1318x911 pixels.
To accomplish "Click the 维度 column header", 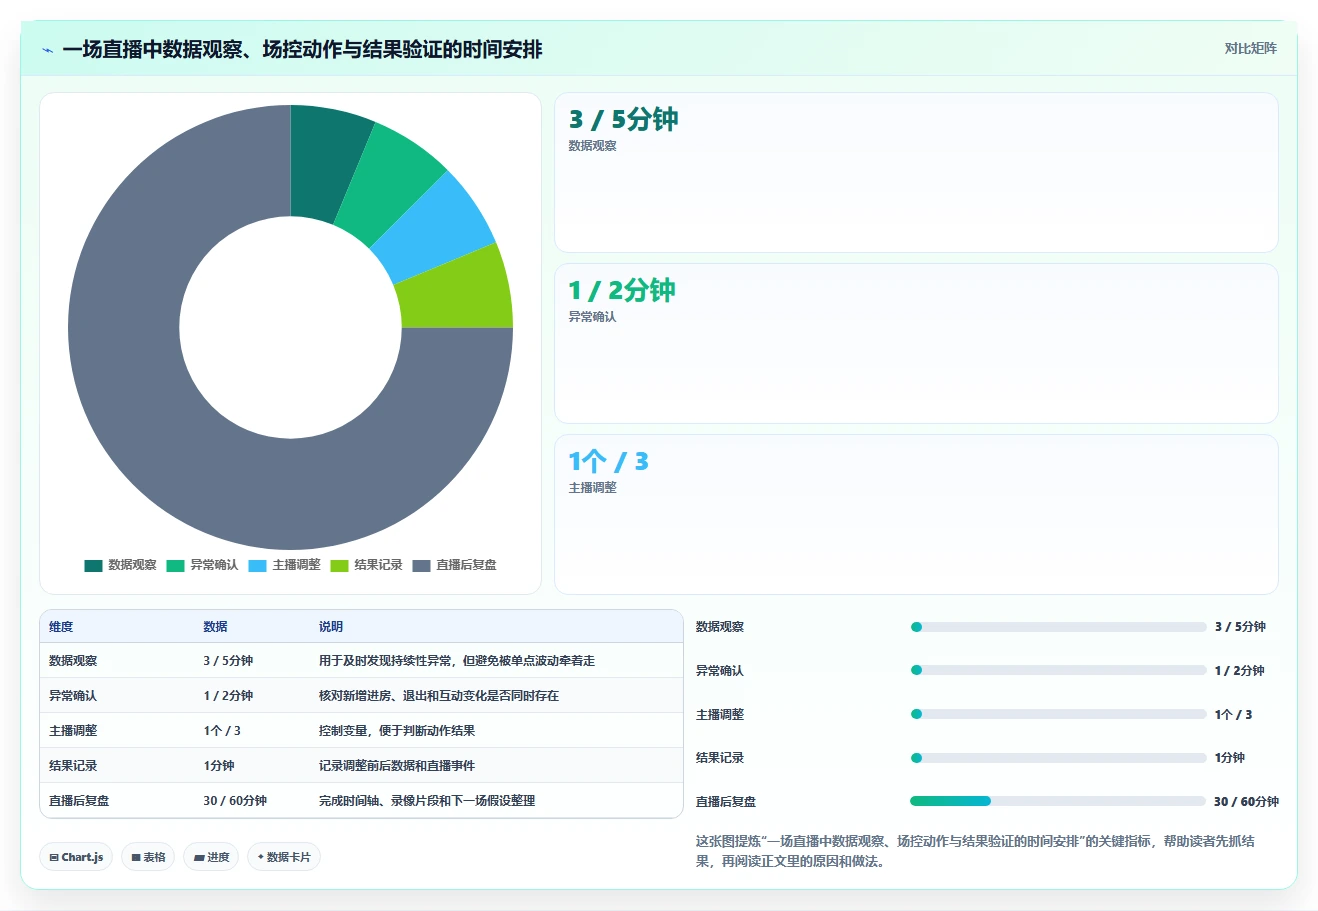I will click(x=61, y=627).
